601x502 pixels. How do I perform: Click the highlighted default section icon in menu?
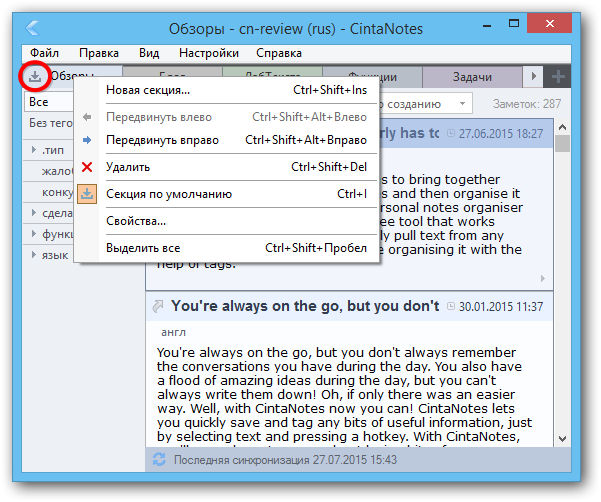click(x=87, y=194)
